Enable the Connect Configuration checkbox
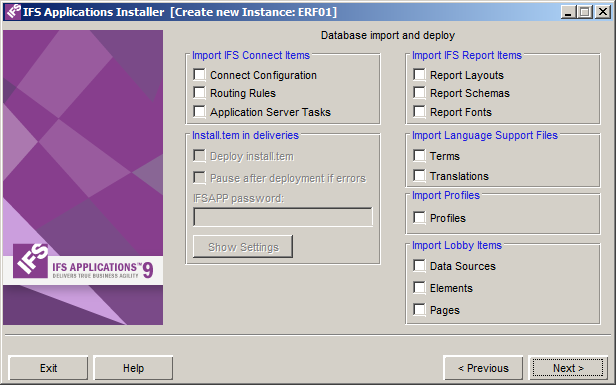Image resolution: width=616 pixels, height=385 pixels. point(200,75)
